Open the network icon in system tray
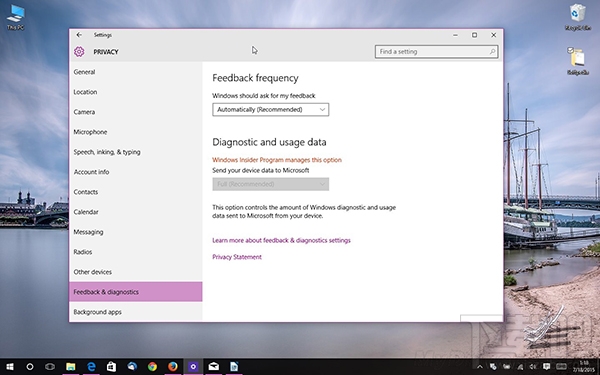600x375 pixels. click(x=520, y=367)
